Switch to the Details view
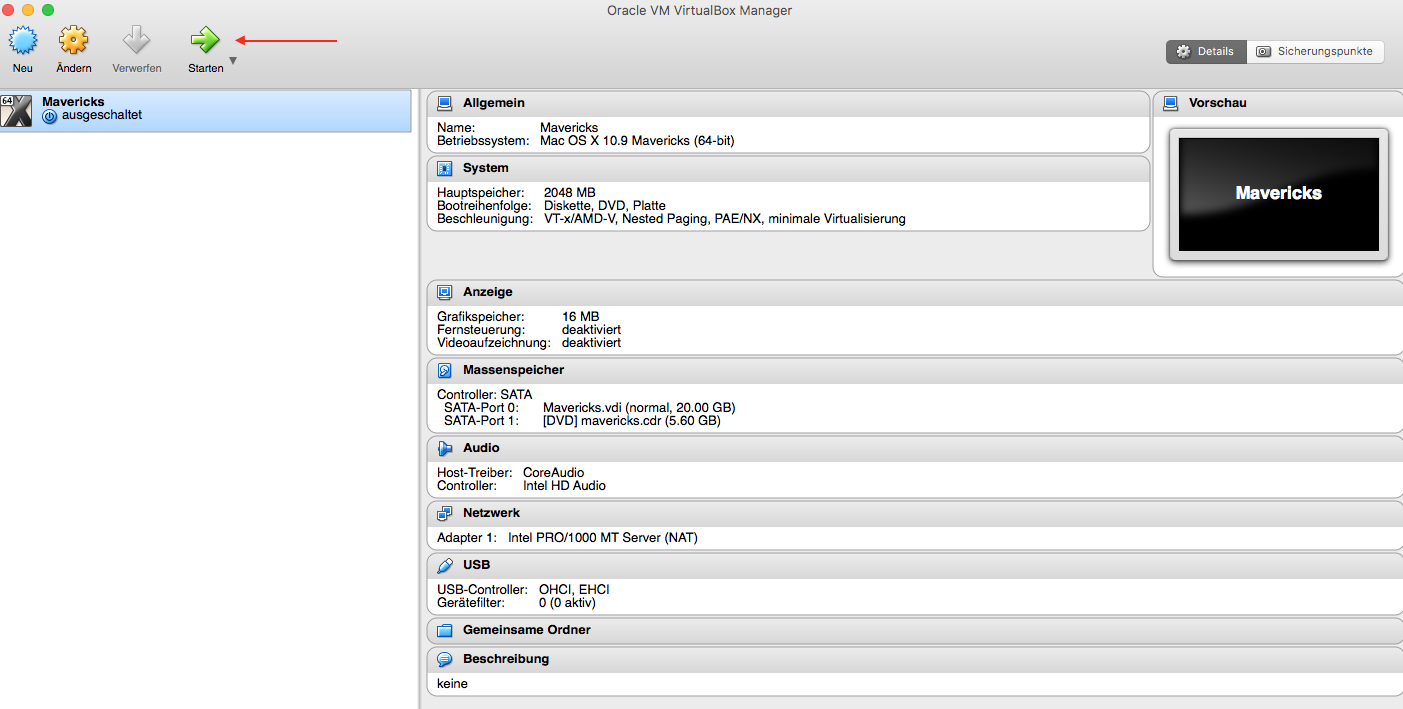 pyautogui.click(x=1206, y=51)
